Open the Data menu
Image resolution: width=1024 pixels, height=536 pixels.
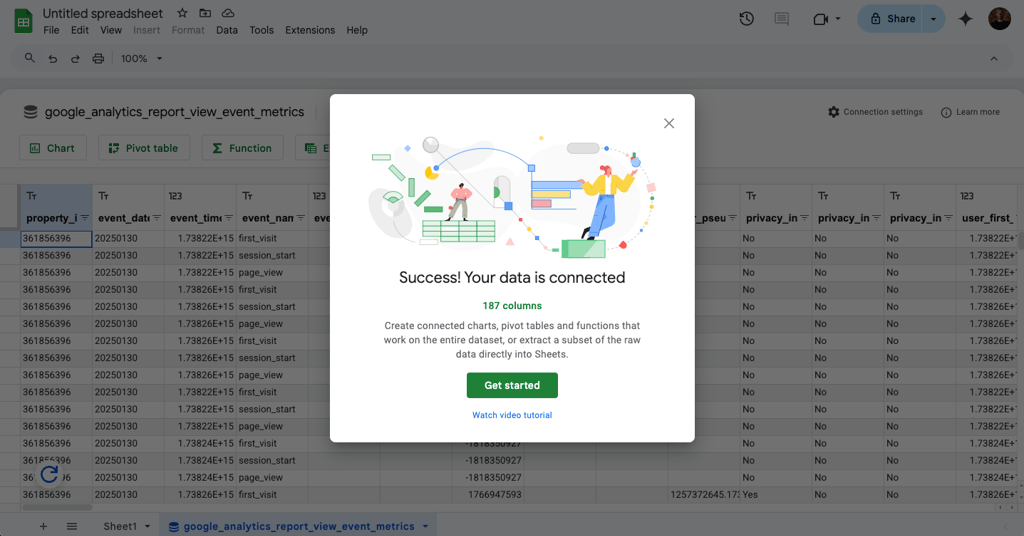coord(227,30)
